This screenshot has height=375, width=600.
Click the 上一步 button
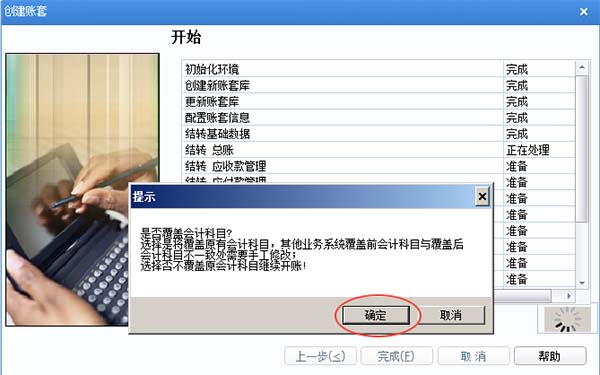(x=320, y=356)
